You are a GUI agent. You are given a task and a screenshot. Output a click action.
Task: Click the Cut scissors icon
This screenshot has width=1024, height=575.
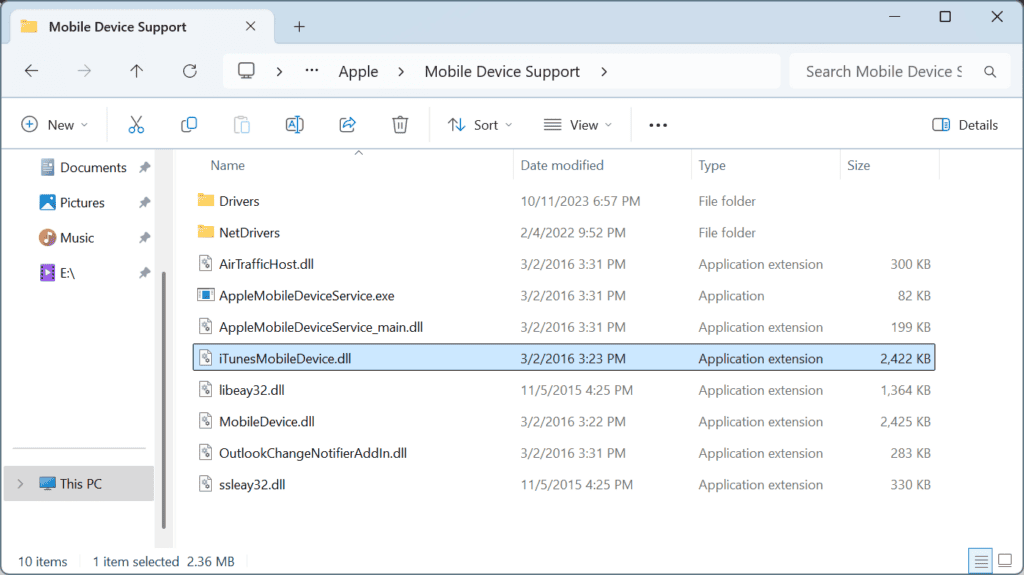click(x=136, y=125)
